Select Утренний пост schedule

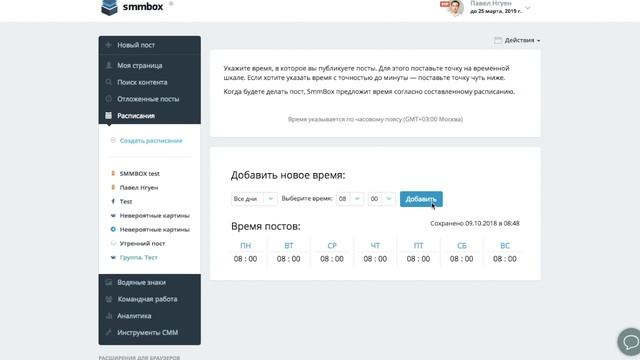coord(142,243)
